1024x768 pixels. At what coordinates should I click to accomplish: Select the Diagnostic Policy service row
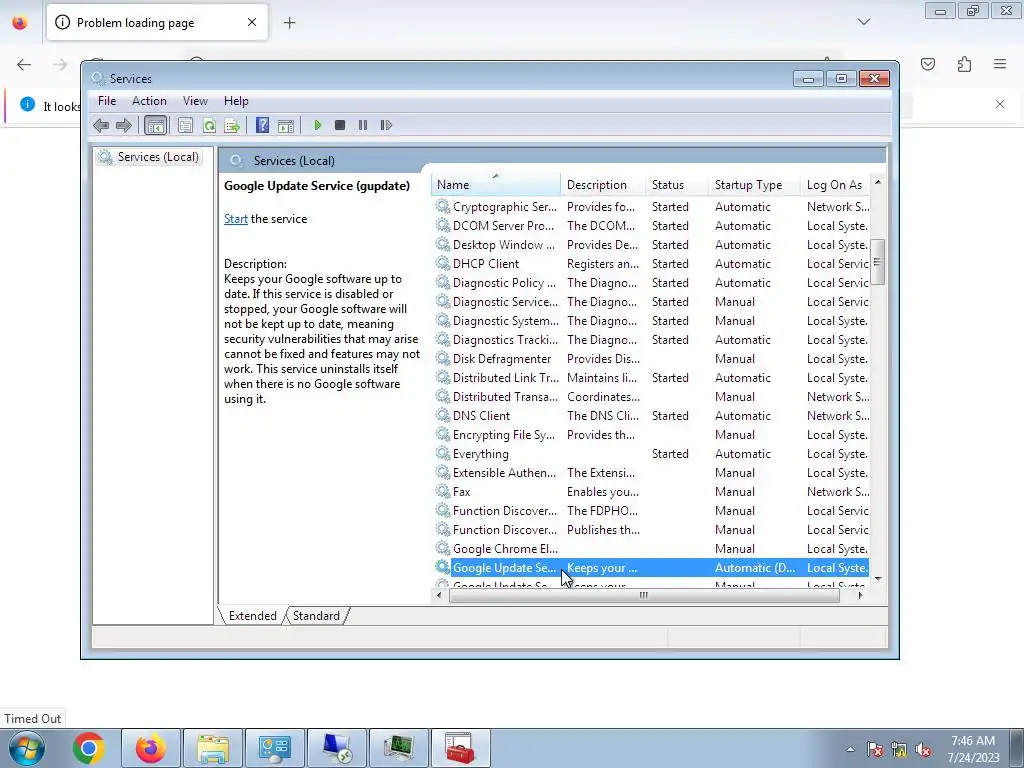(650, 283)
